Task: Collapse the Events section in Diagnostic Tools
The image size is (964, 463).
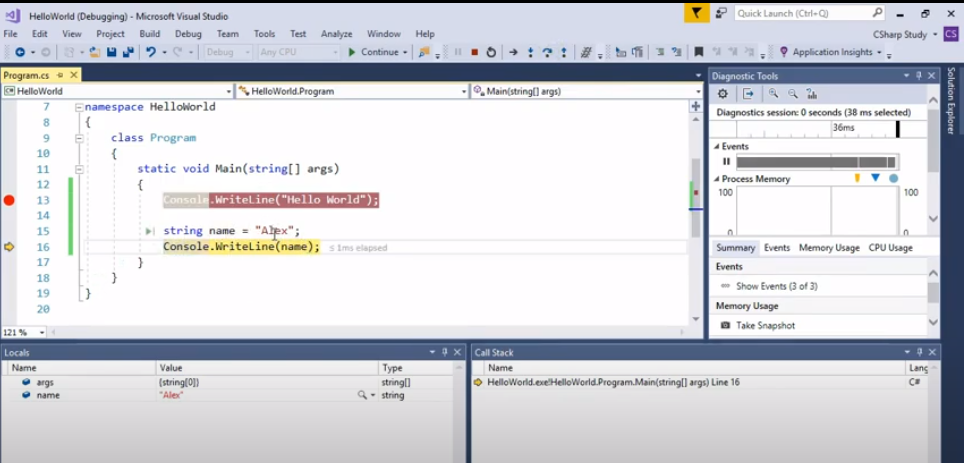Action: (x=717, y=146)
